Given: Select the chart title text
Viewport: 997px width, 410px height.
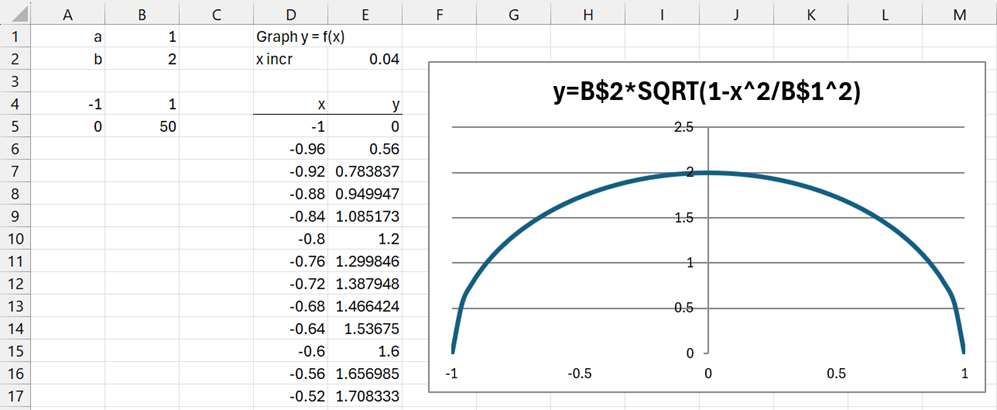Looking at the screenshot, I should (x=708, y=91).
